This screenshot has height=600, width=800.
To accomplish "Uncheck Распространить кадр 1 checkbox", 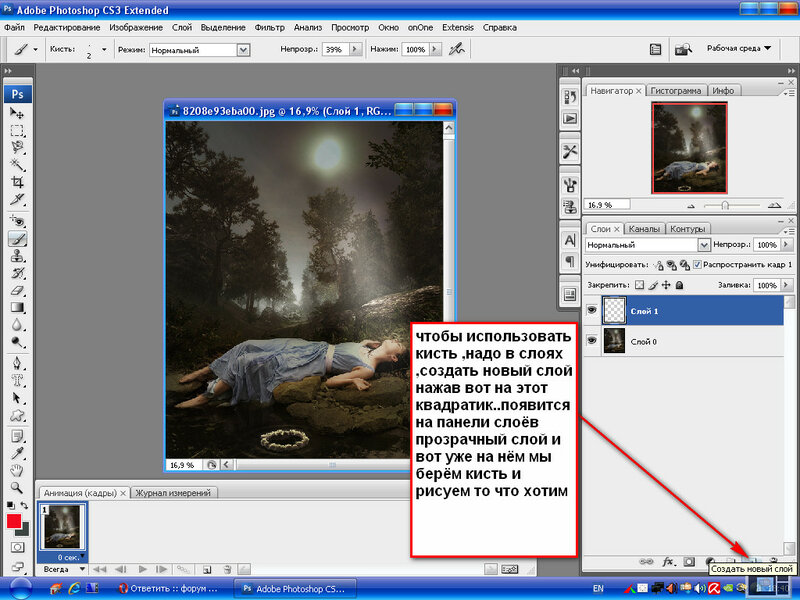I will pyautogui.click(x=696, y=265).
